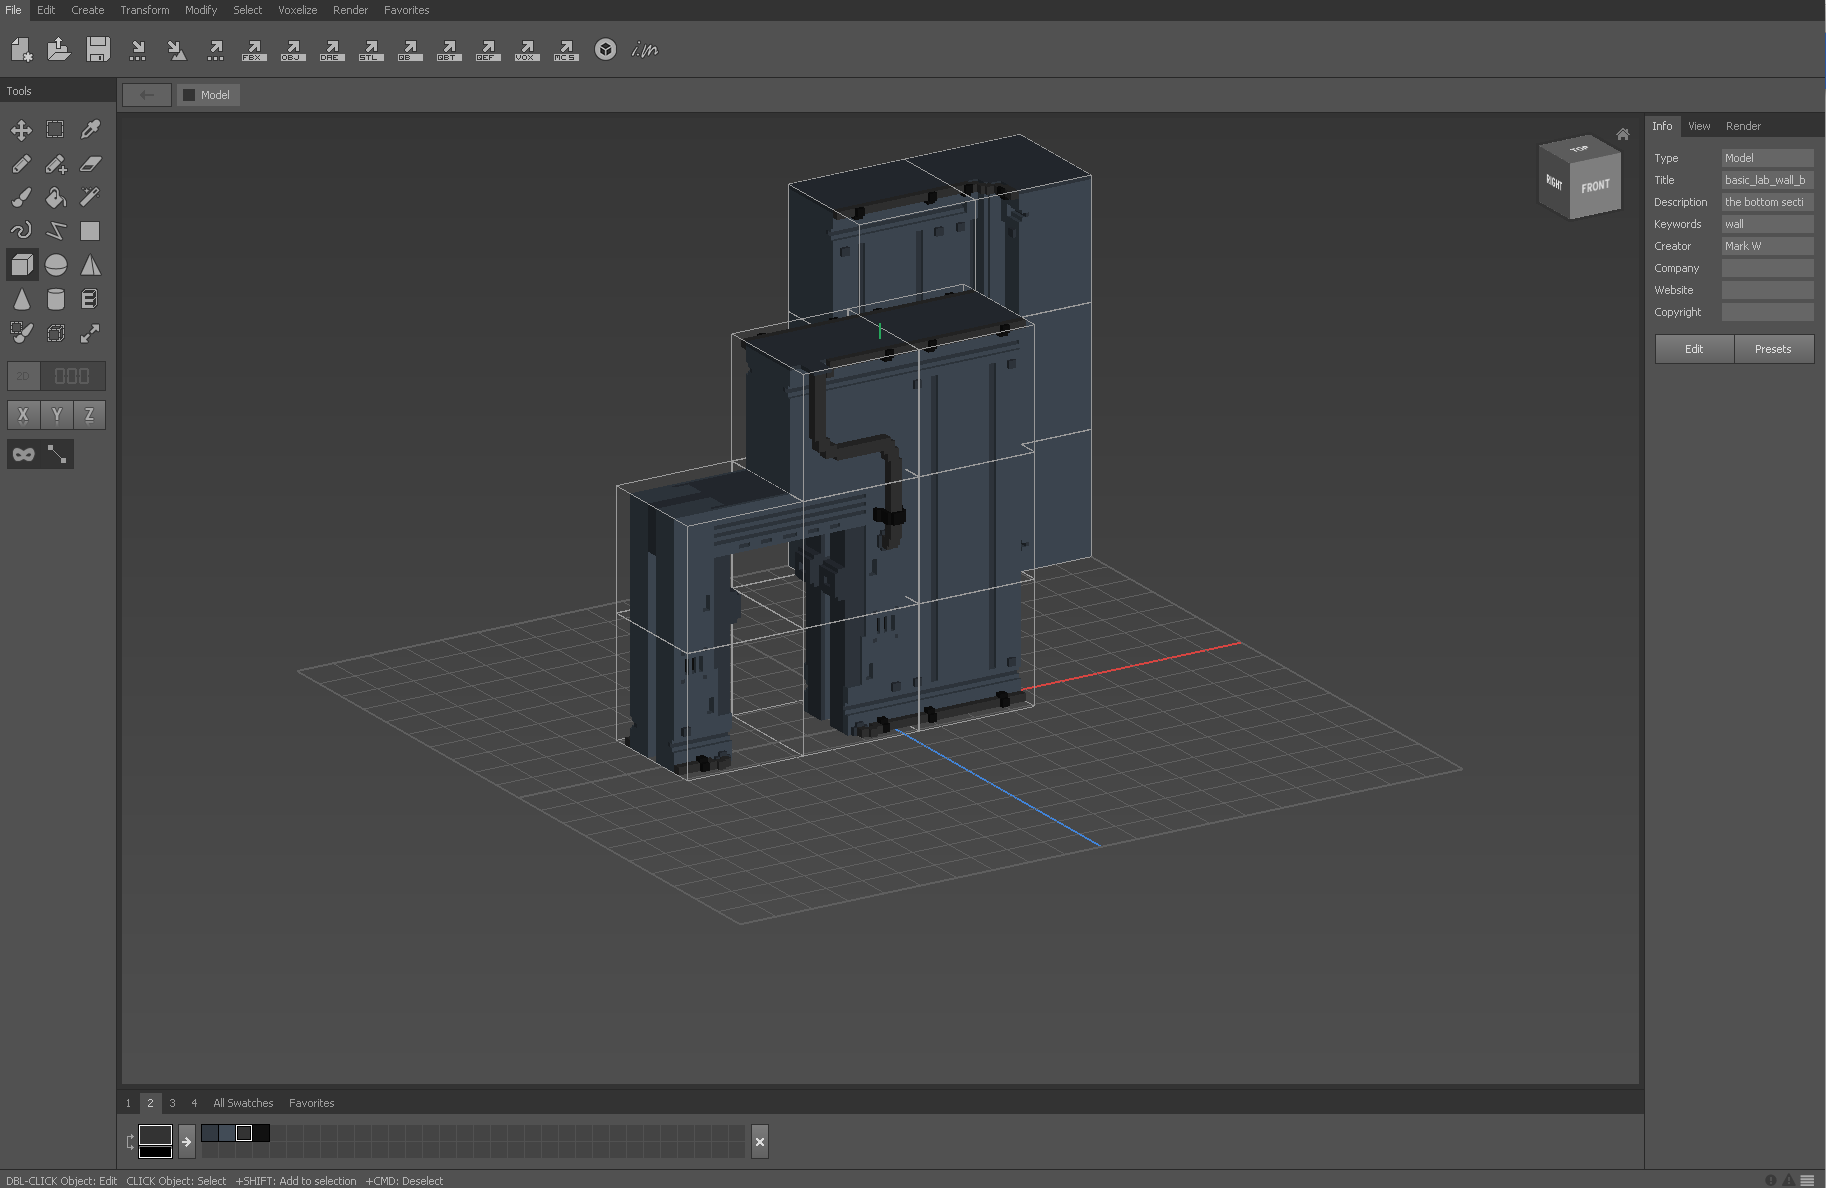The image size is (1826, 1188).
Task: Toggle the mask mode icon
Action: [23, 455]
